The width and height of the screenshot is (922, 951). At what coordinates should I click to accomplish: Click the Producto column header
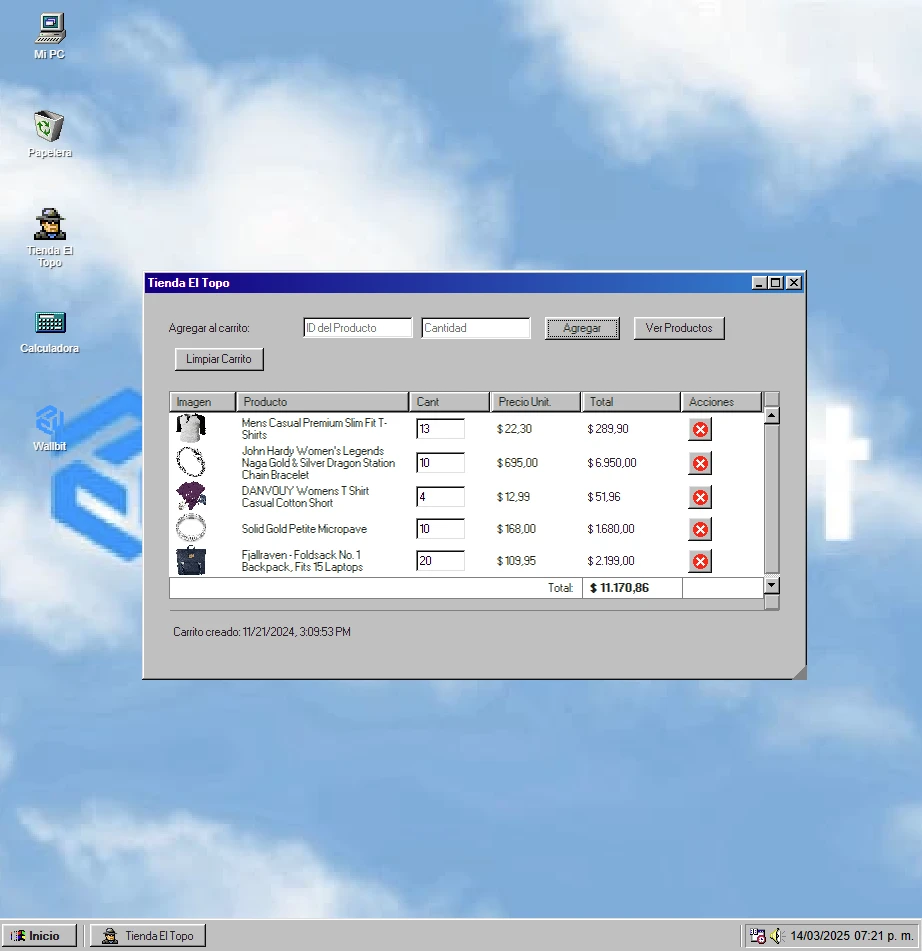click(x=322, y=402)
